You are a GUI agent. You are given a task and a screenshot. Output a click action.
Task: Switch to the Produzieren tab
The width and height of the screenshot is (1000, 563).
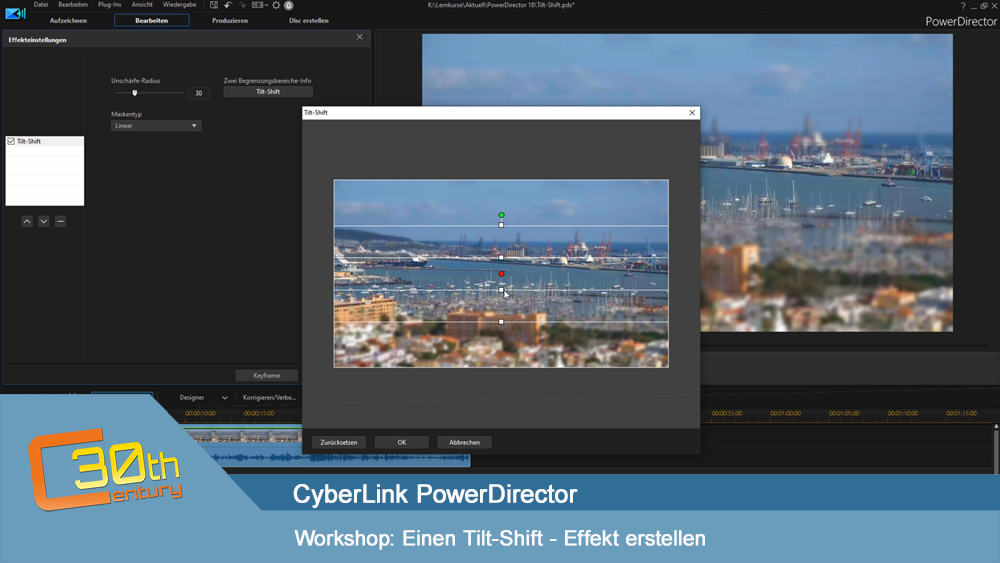point(230,20)
